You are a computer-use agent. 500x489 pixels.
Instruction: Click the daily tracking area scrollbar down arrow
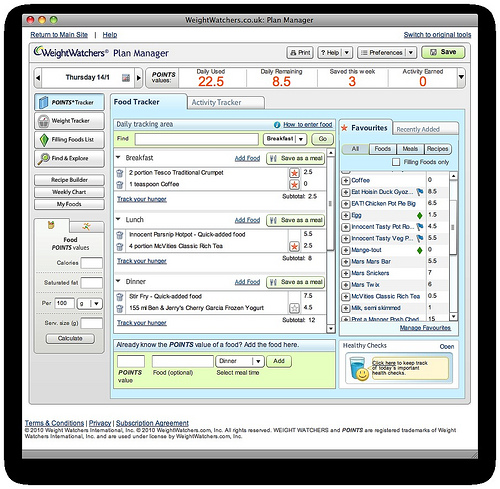(330, 329)
